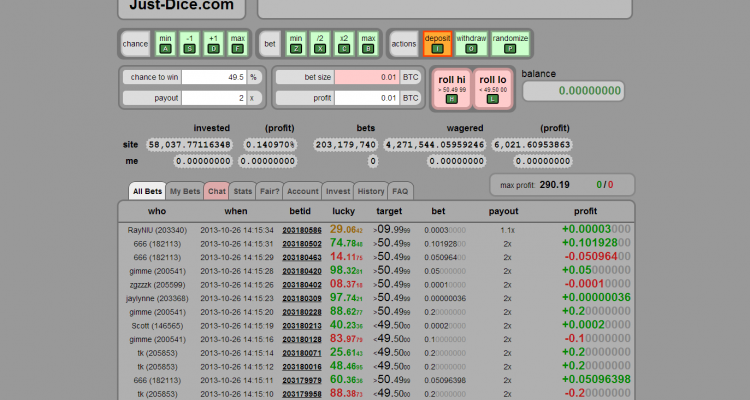The height and width of the screenshot is (400, 750).
Task: Switch to the My Bets tab
Action: tap(185, 191)
